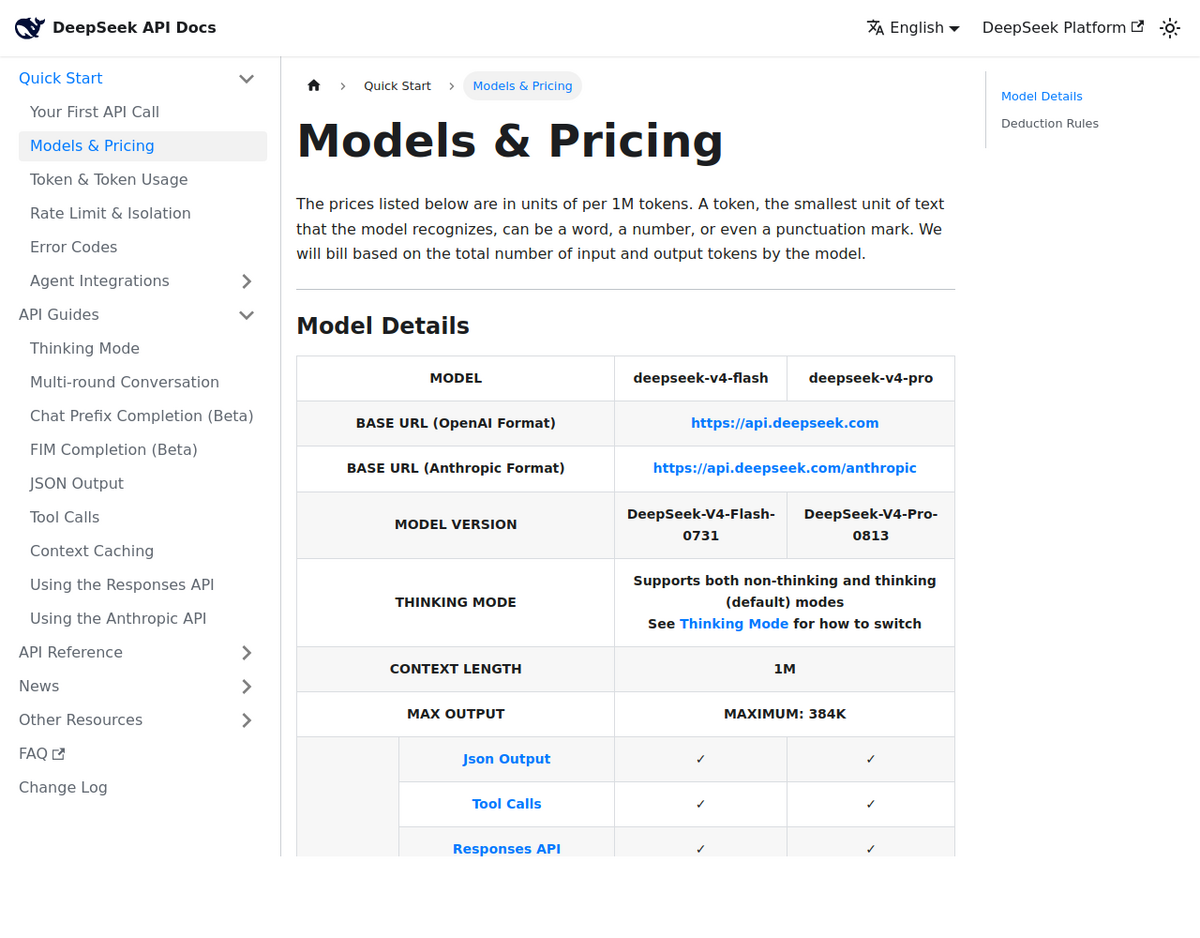
Task: Expand the News sidebar chevron
Action: [246, 687]
